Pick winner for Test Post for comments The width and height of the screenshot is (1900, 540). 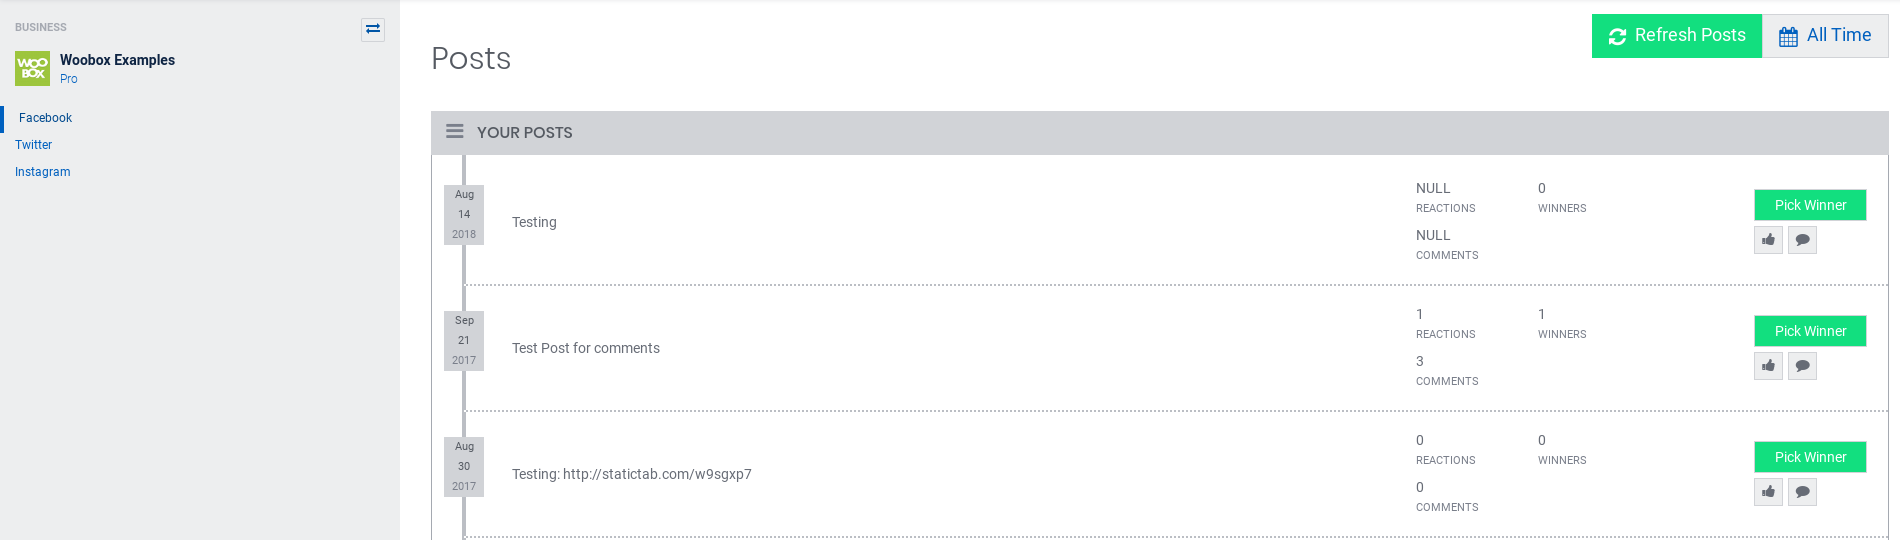click(x=1810, y=331)
